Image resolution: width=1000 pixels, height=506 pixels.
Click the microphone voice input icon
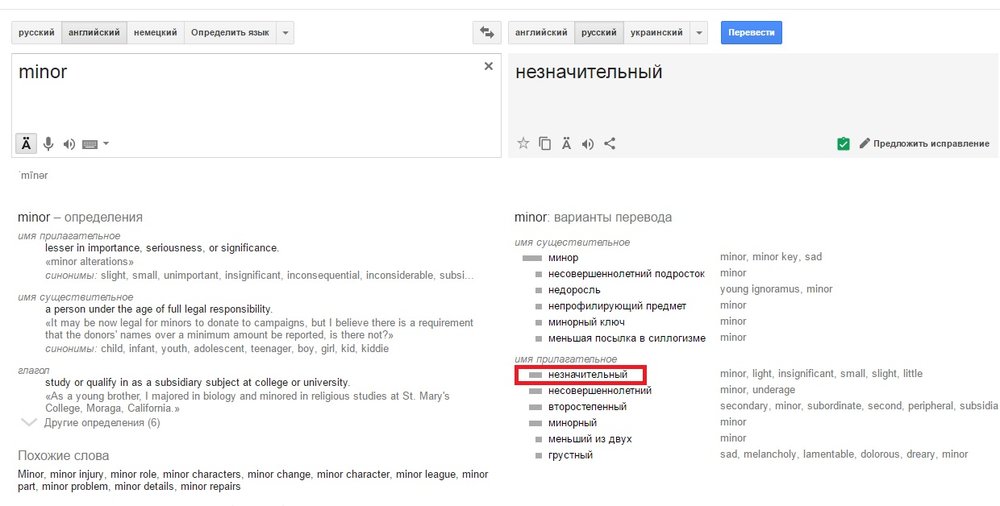(48, 143)
